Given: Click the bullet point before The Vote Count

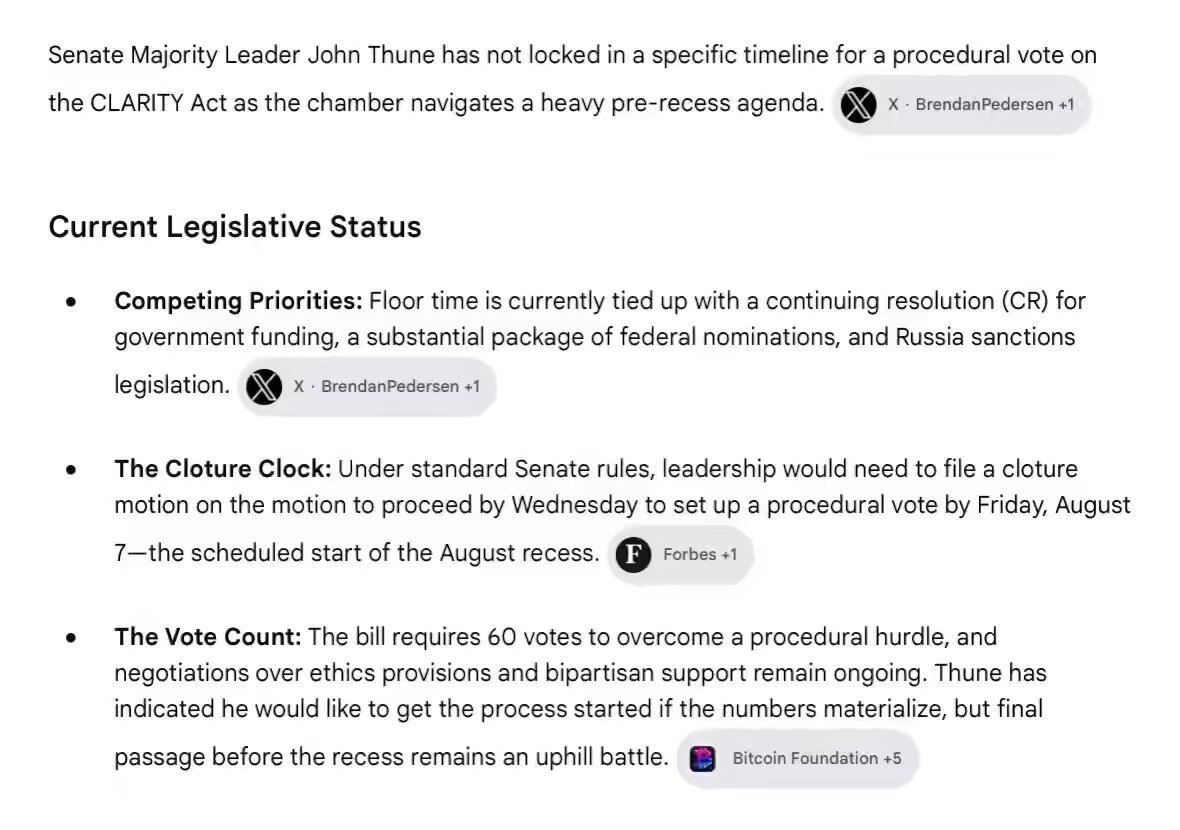Looking at the screenshot, I should coord(71,638).
